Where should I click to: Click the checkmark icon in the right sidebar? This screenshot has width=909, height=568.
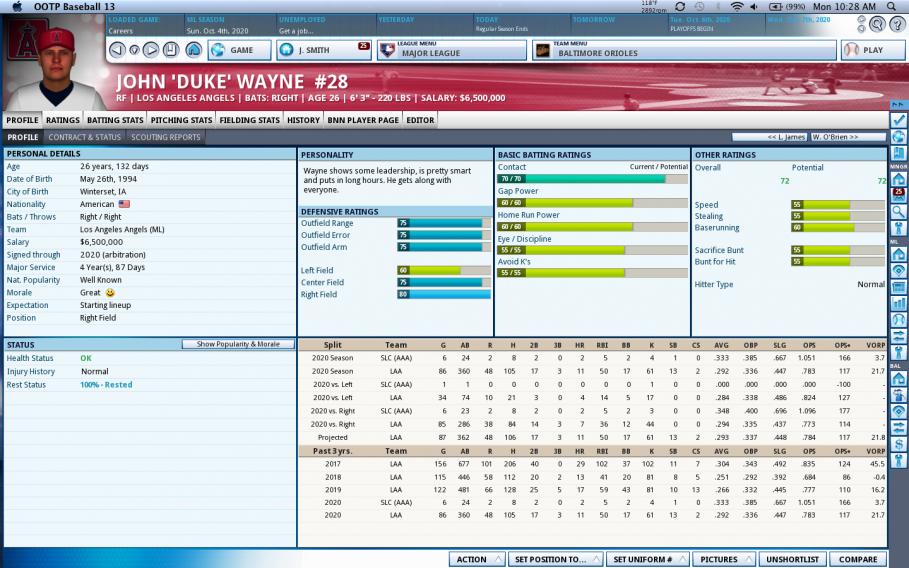coord(898,119)
